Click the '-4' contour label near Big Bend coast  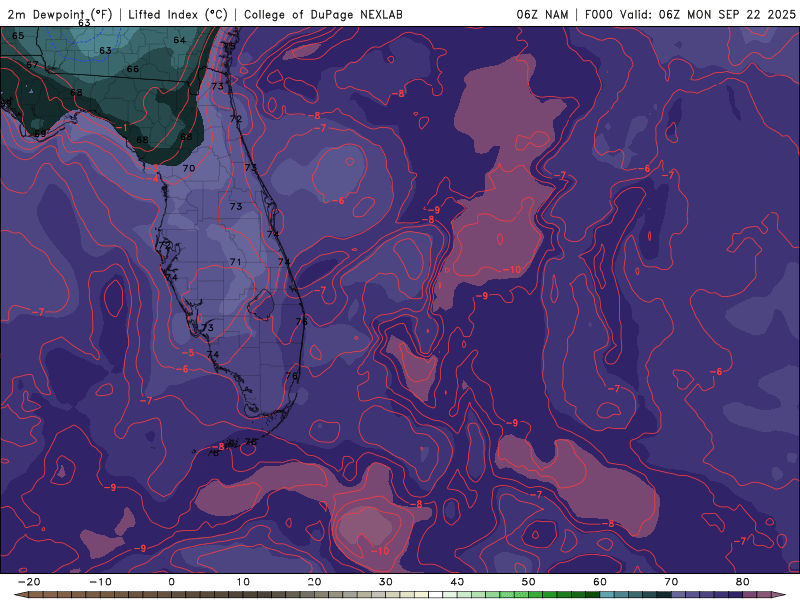[x=153, y=179]
